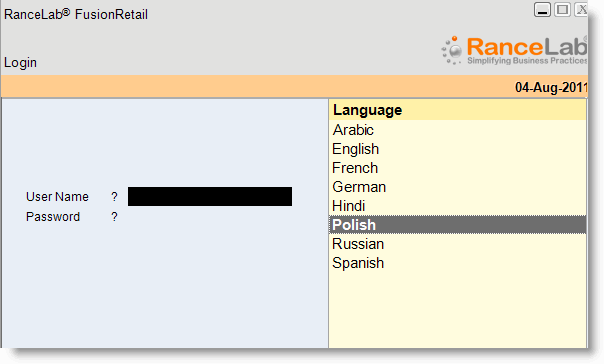This screenshot has height=364, width=604.
Task: Click the RanceLab logo
Action: coord(514,50)
